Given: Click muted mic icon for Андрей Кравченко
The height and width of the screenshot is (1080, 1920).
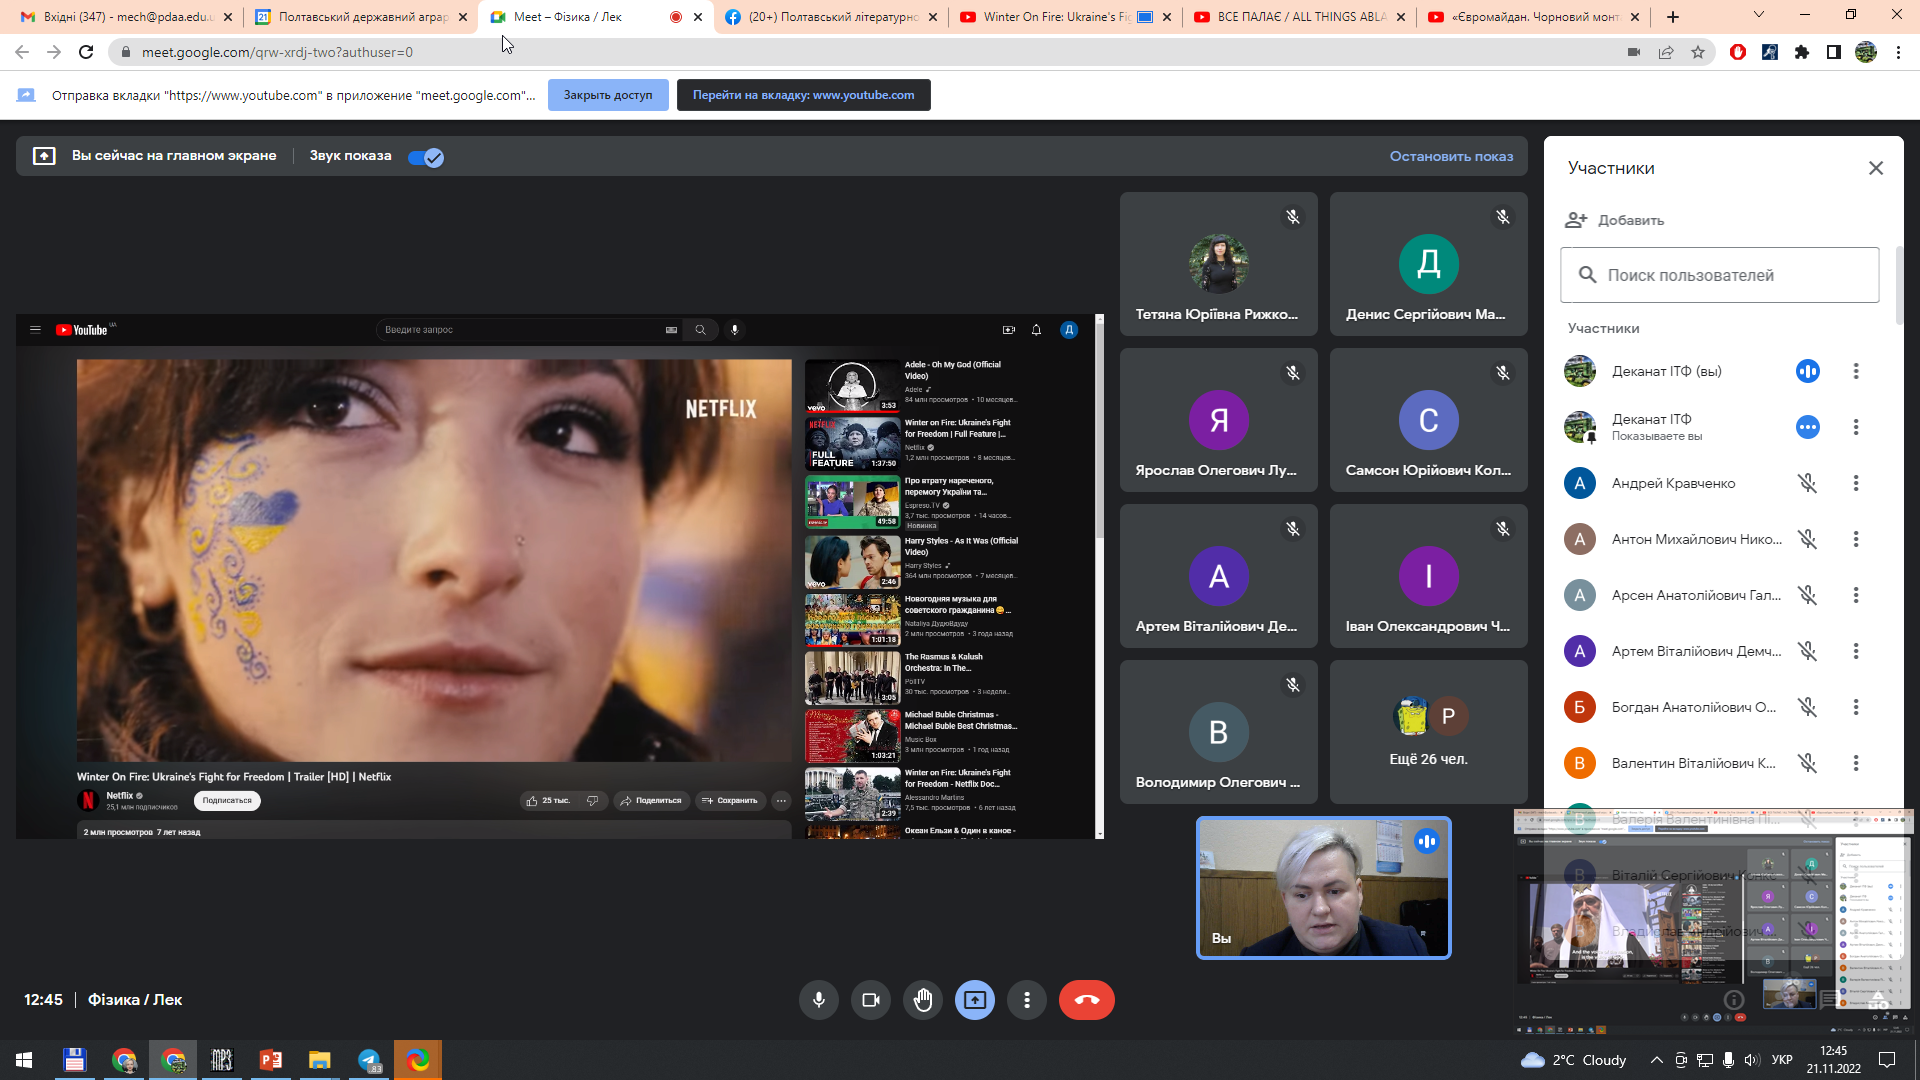Looking at the screenshot, I should 1808,483.
